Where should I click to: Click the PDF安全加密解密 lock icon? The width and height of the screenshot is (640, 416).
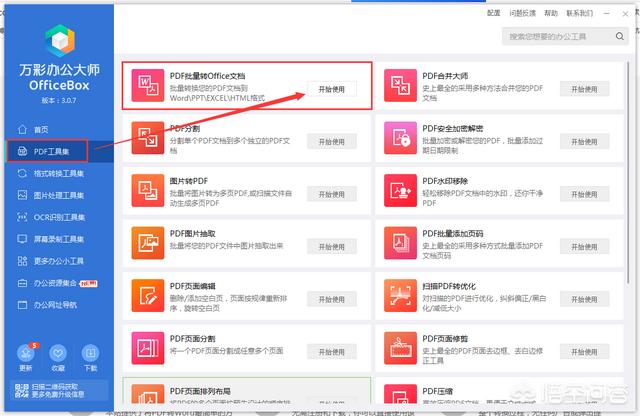[x=400, y=138]
